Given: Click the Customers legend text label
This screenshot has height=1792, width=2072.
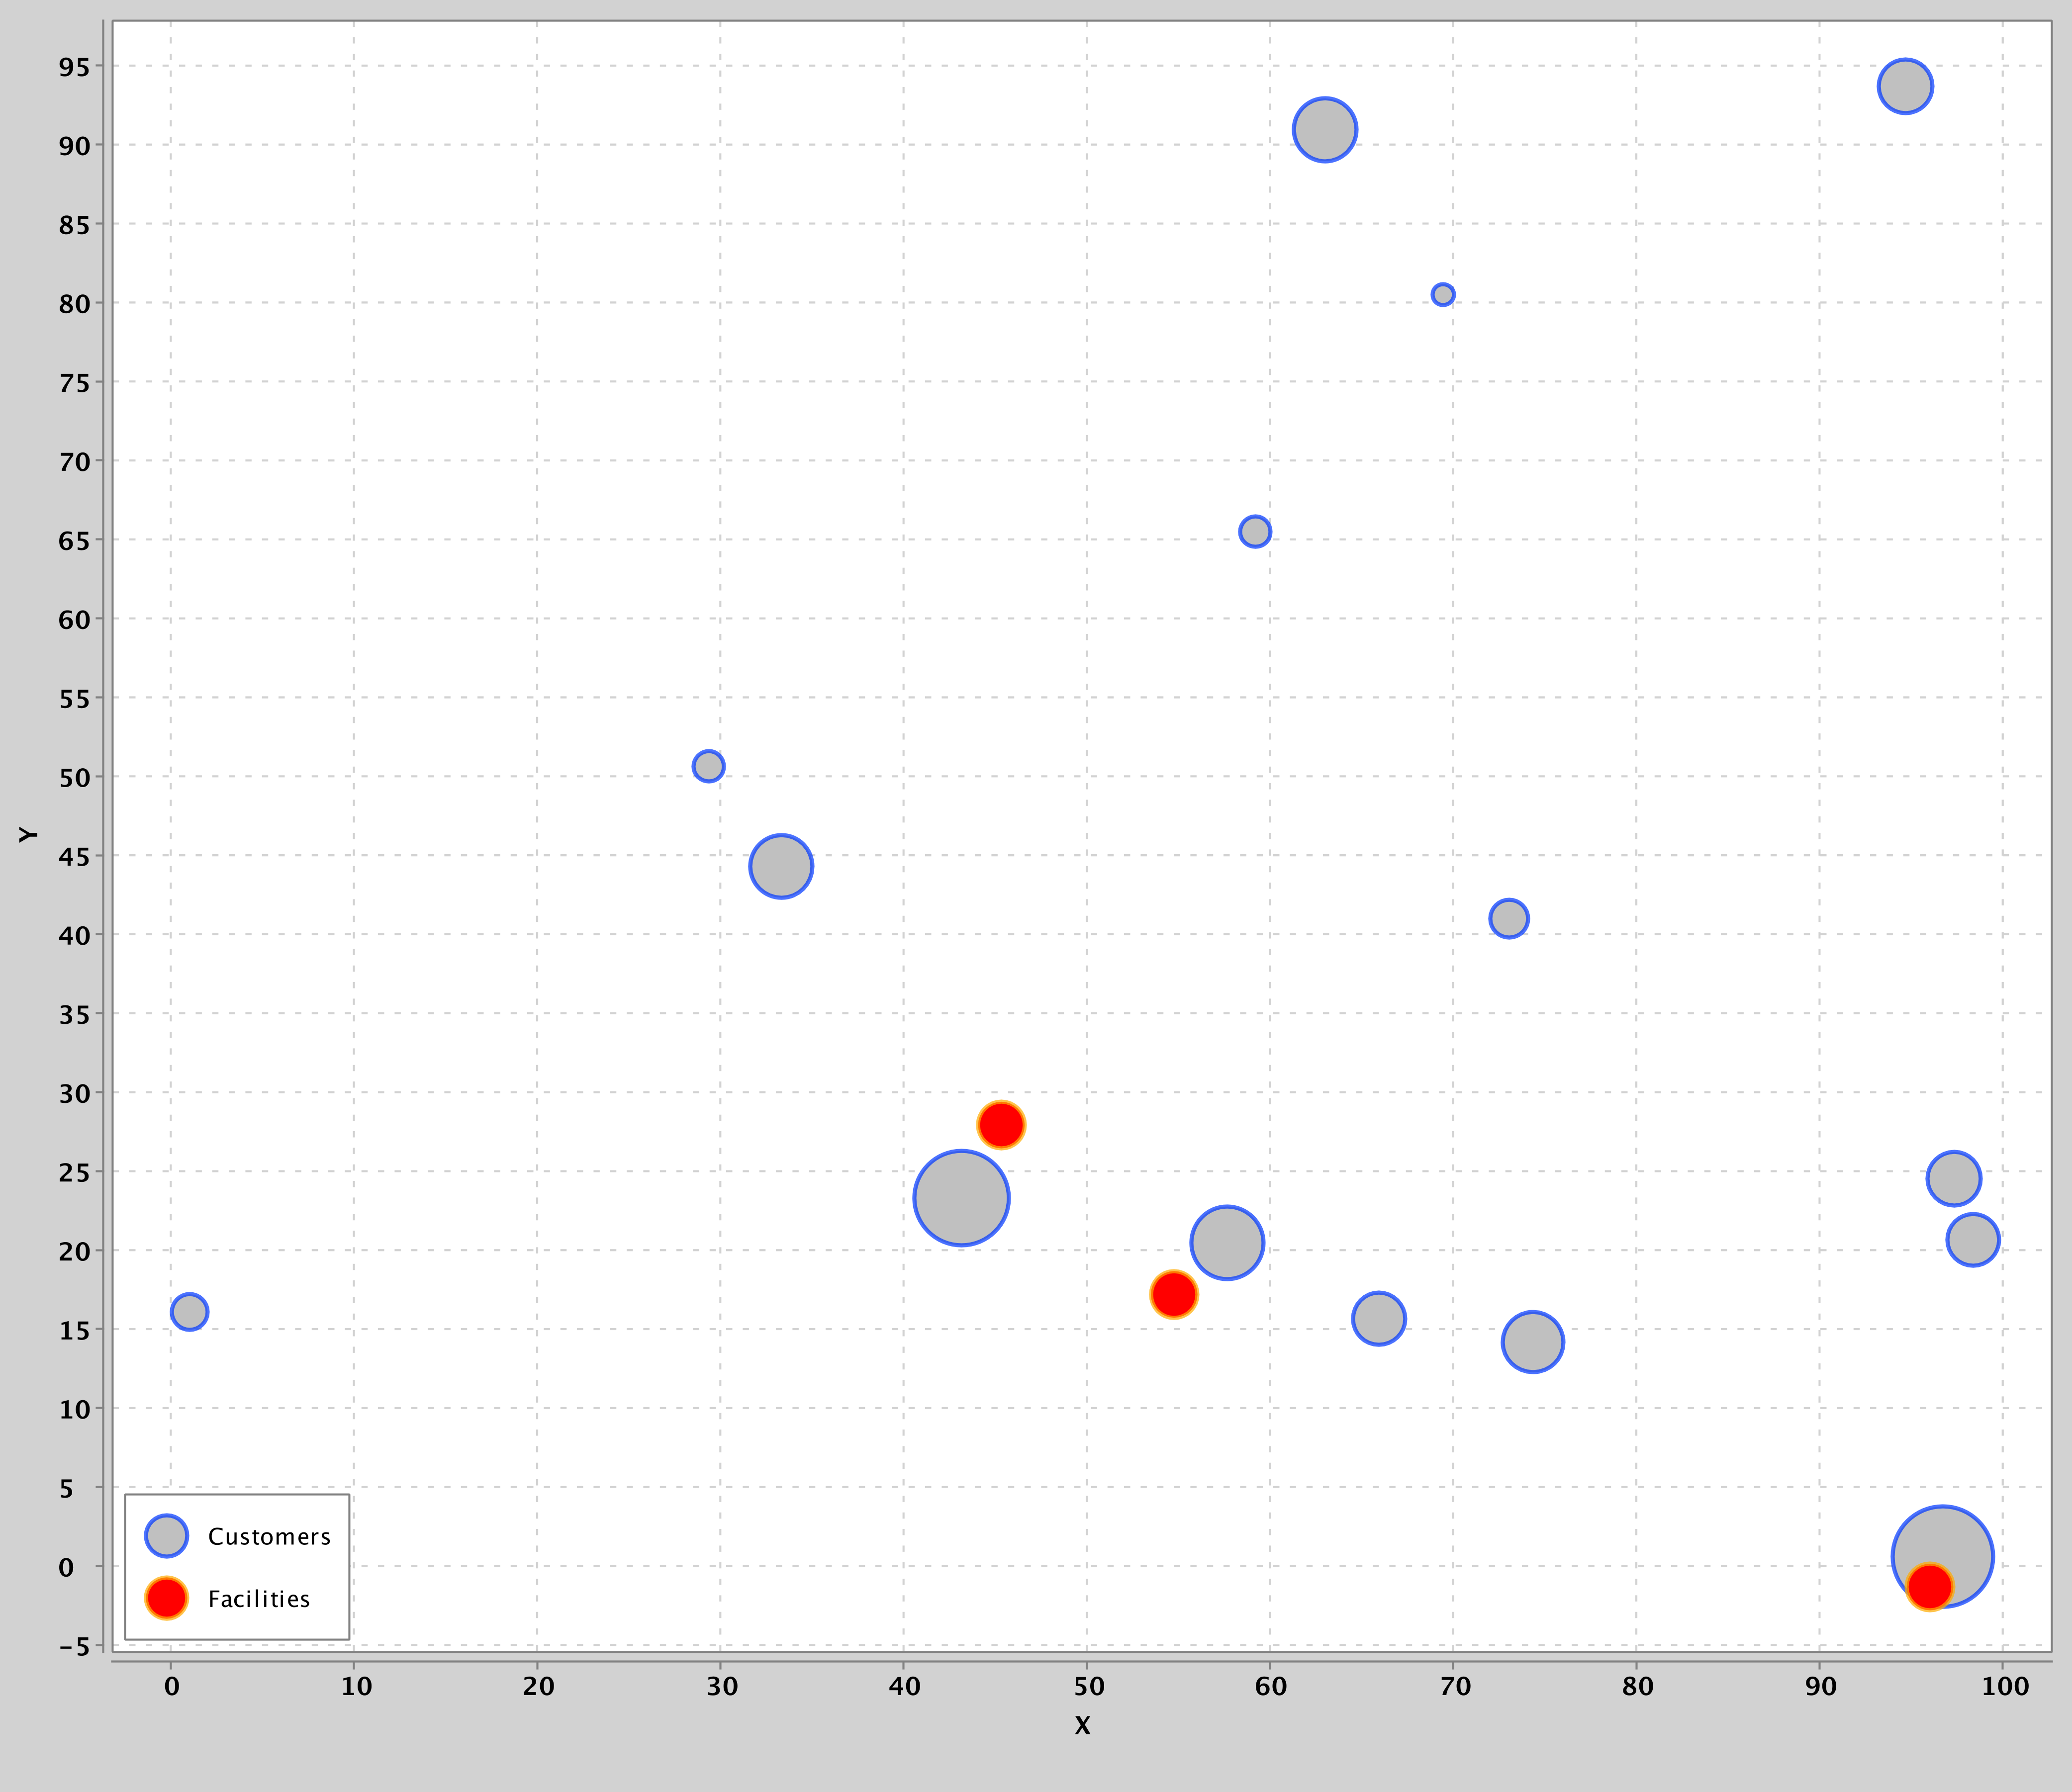Looking at the screenshot, I should [x=269, y=1537].
